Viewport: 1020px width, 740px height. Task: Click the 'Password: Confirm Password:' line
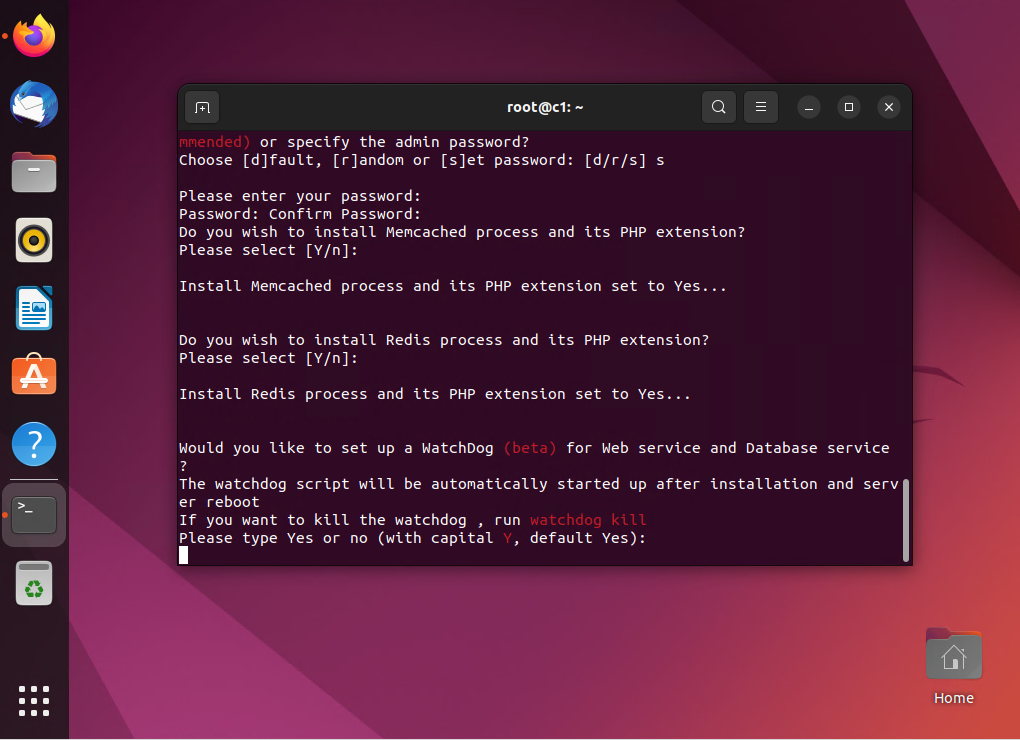(300, 214)
